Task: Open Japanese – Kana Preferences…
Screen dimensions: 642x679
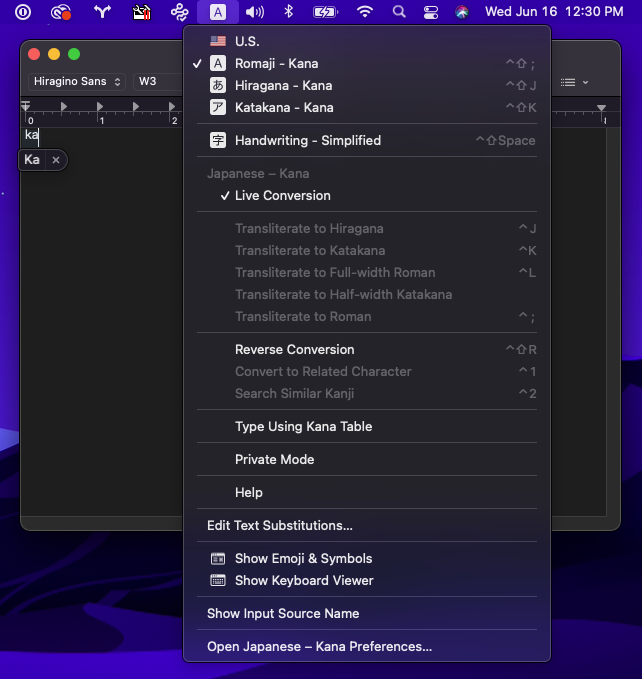Action: (367, 647)
